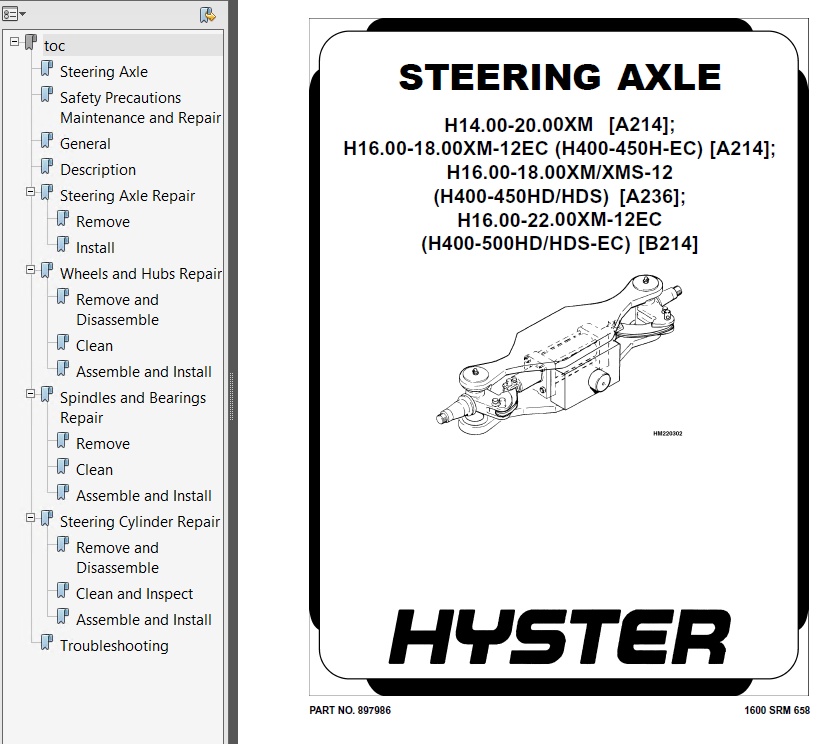Select Clean under Wheels and Hubs Repair
Viewport: 840px width, 744px height.
tap(94, 346)
